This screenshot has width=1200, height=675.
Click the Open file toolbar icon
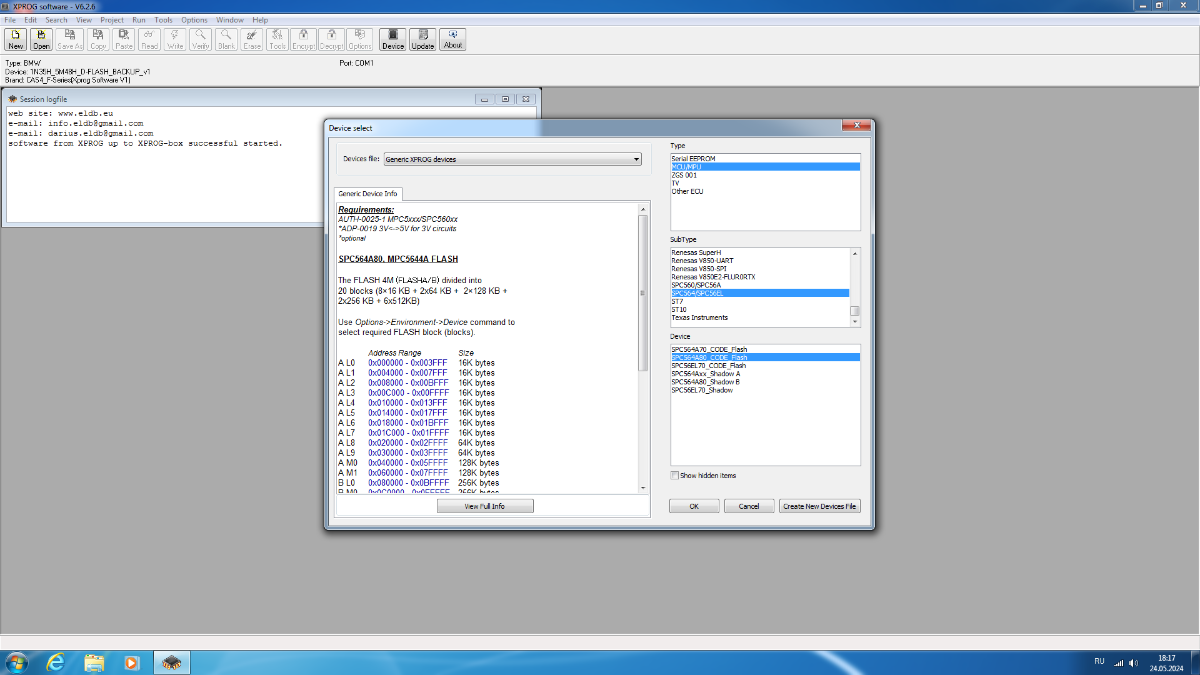pos(41,39)
